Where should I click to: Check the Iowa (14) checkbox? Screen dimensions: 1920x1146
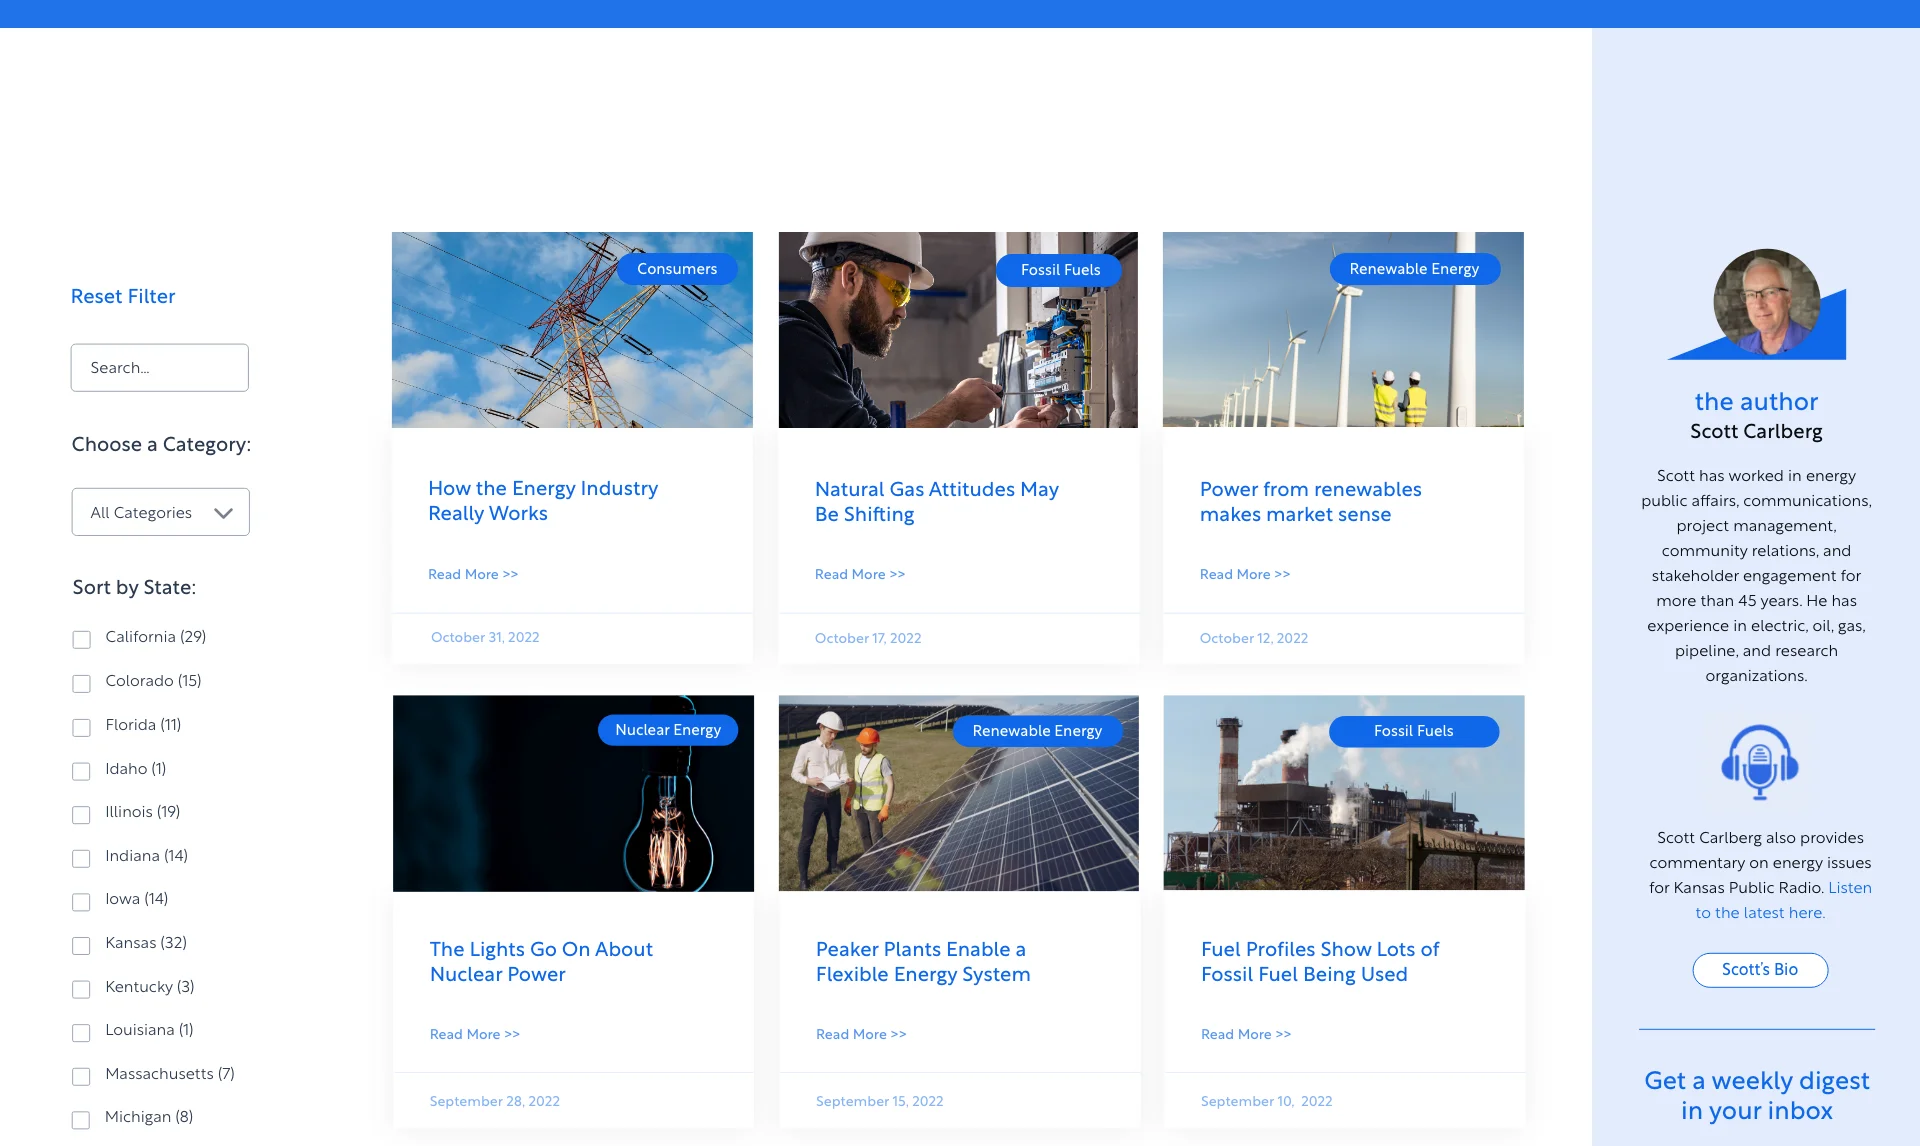[x=82, y=901]
